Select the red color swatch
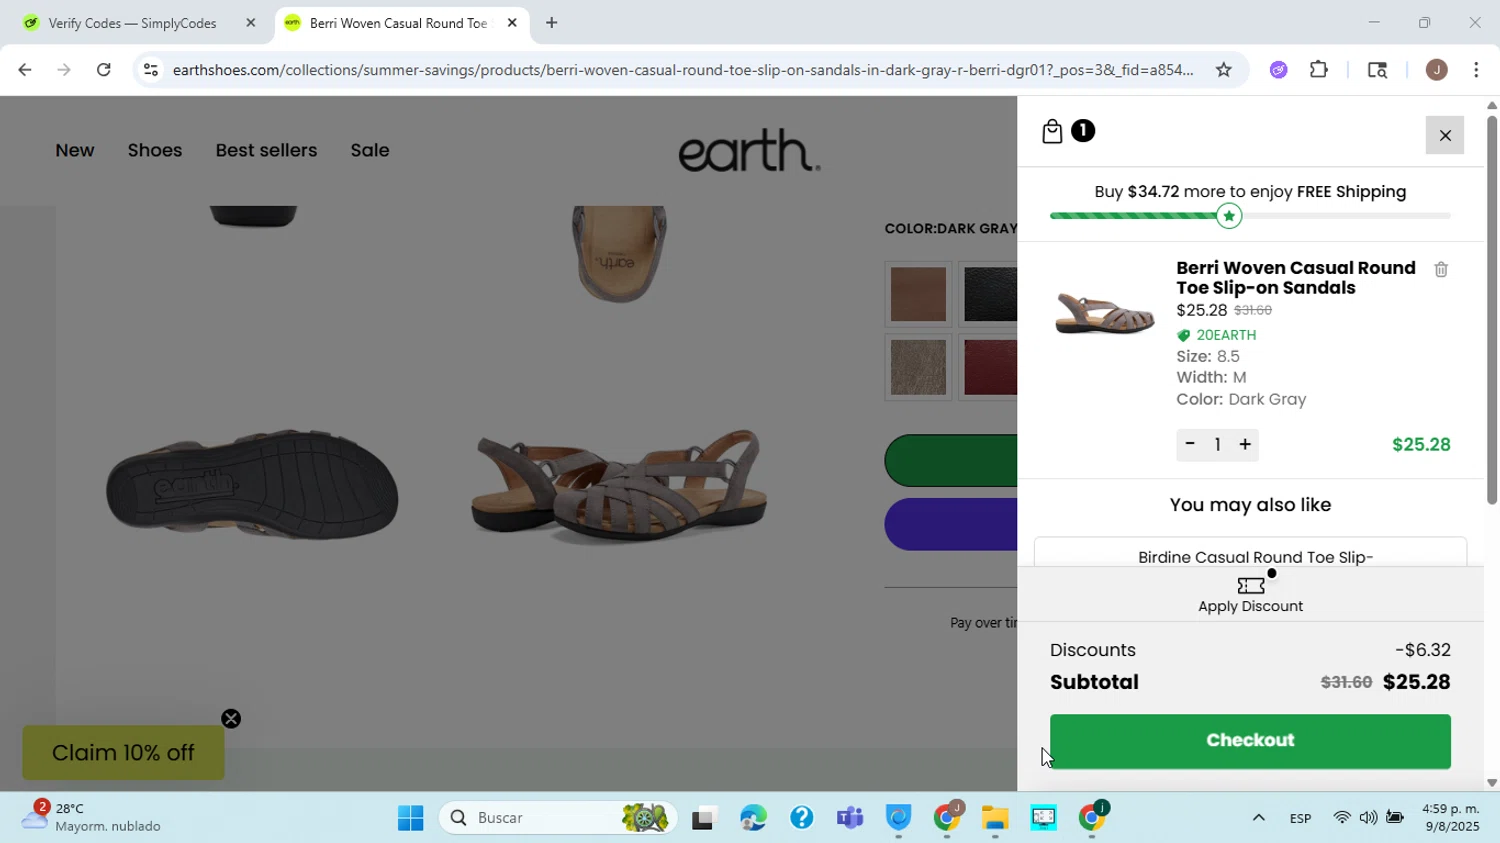This screenshot has height=843, width=1500. tap(990, 367)
